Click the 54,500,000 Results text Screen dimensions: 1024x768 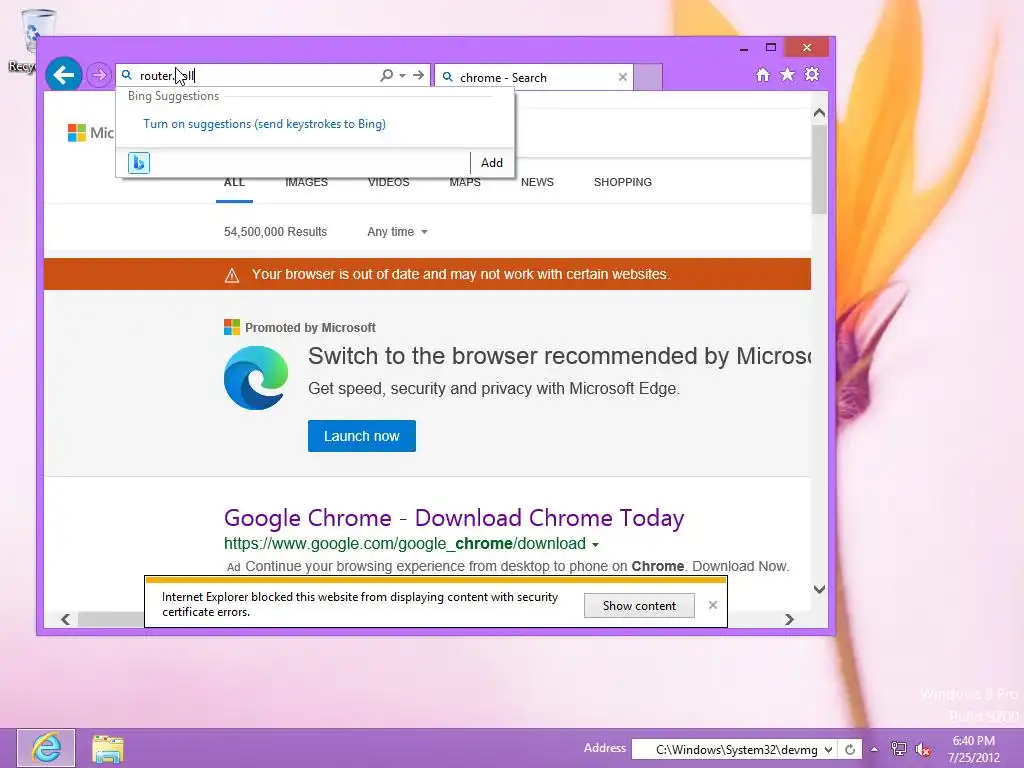coord(275,232)
